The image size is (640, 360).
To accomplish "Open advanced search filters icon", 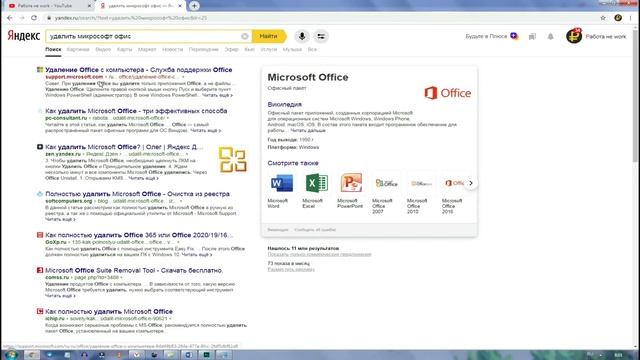I will point(321,36).
